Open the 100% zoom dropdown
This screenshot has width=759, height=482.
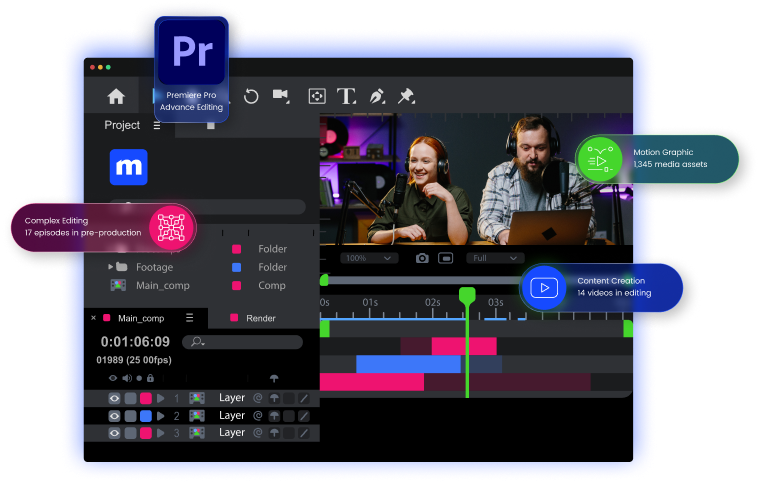click(369, 258)
